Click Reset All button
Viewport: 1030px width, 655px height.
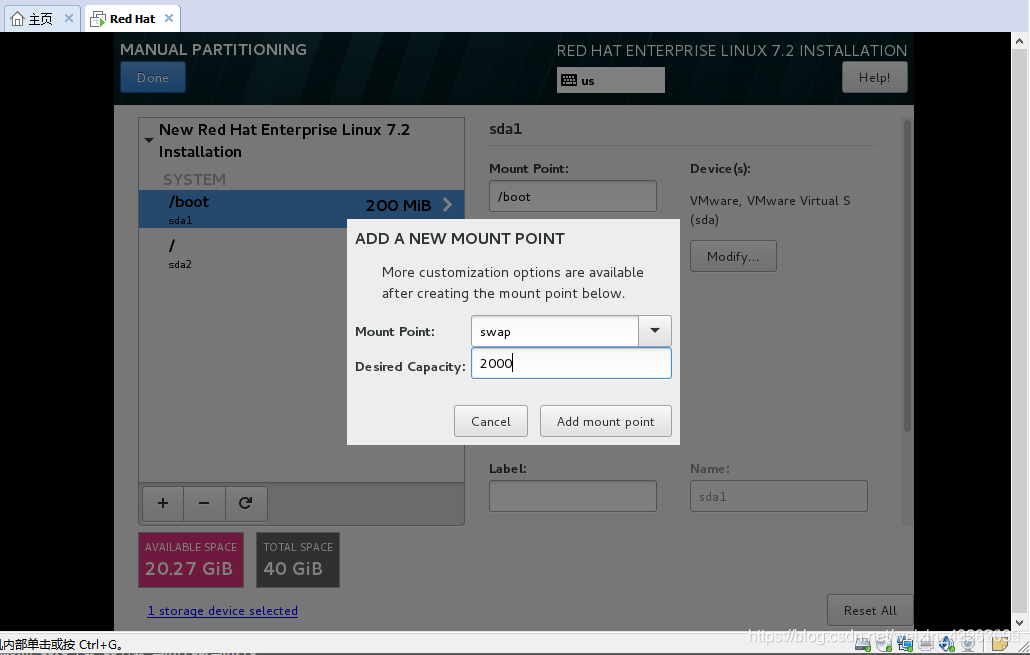click(x=870, y=610)
